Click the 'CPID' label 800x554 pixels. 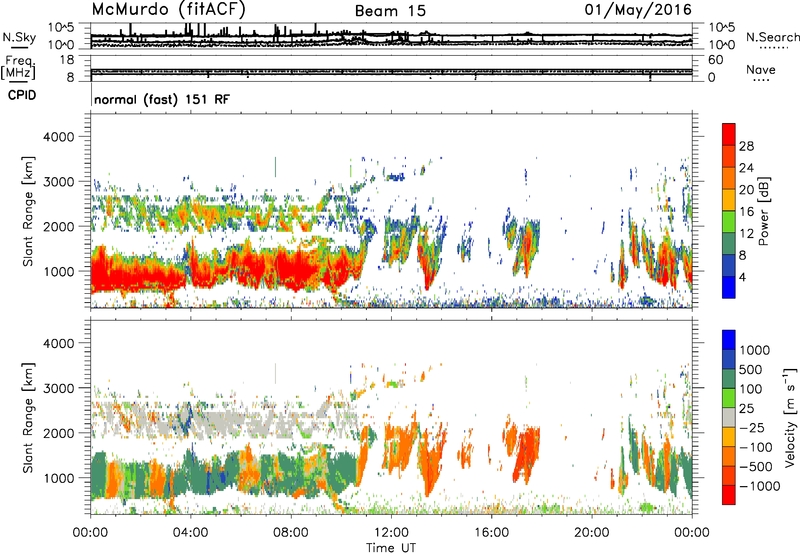pos(22,95)
